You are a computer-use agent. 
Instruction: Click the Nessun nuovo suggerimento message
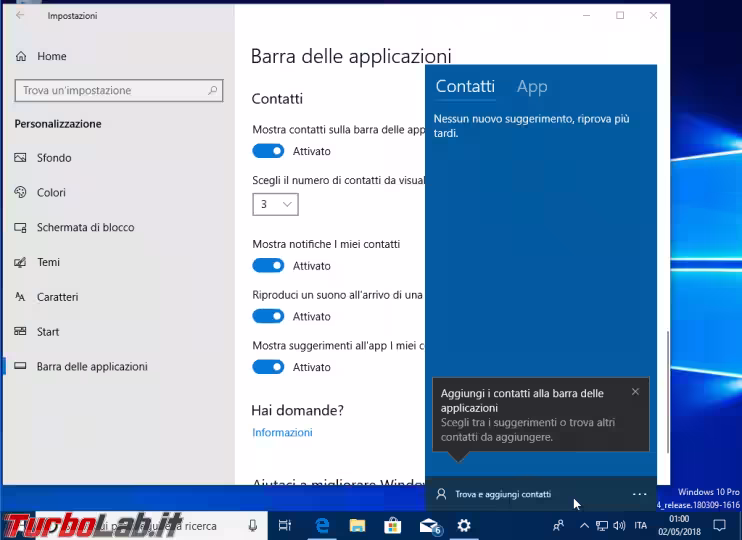coord(531,126)
